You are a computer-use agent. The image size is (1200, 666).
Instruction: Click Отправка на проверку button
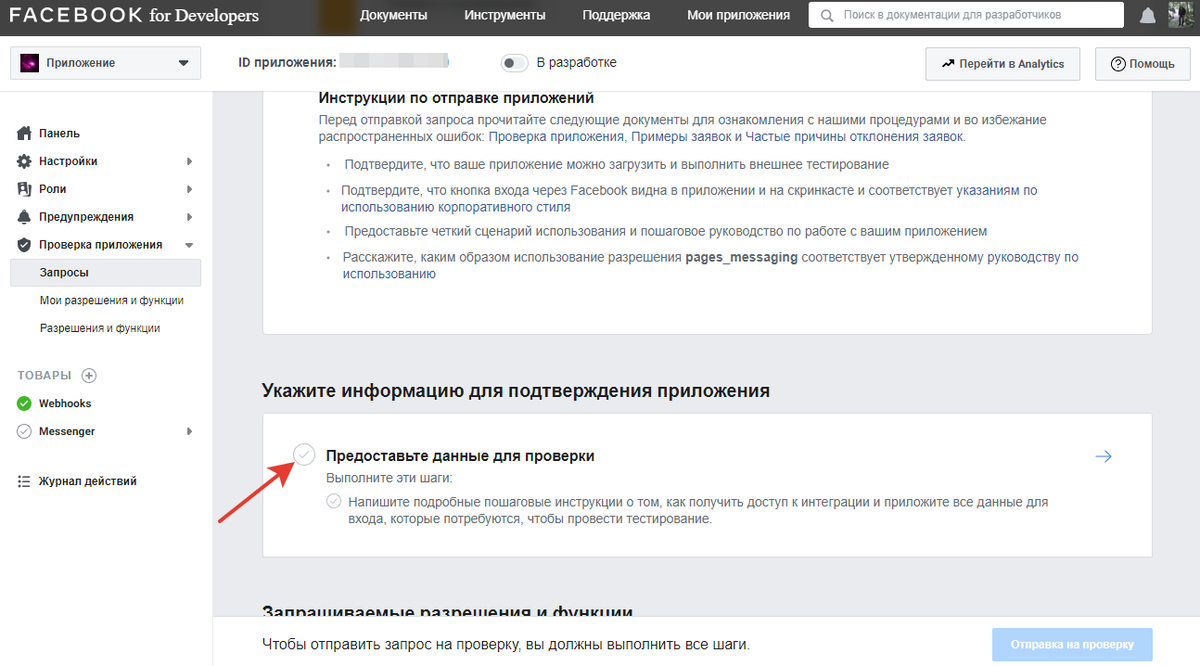pos(1072,644)
